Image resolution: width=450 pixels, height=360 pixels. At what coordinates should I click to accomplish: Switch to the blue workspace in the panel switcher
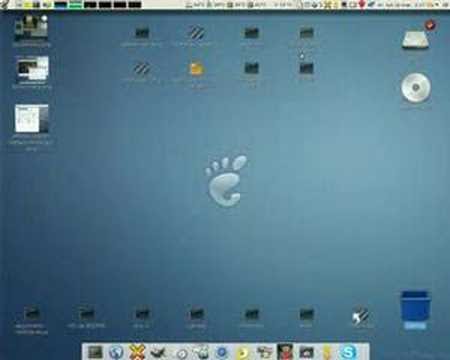[x=61, y=4]
